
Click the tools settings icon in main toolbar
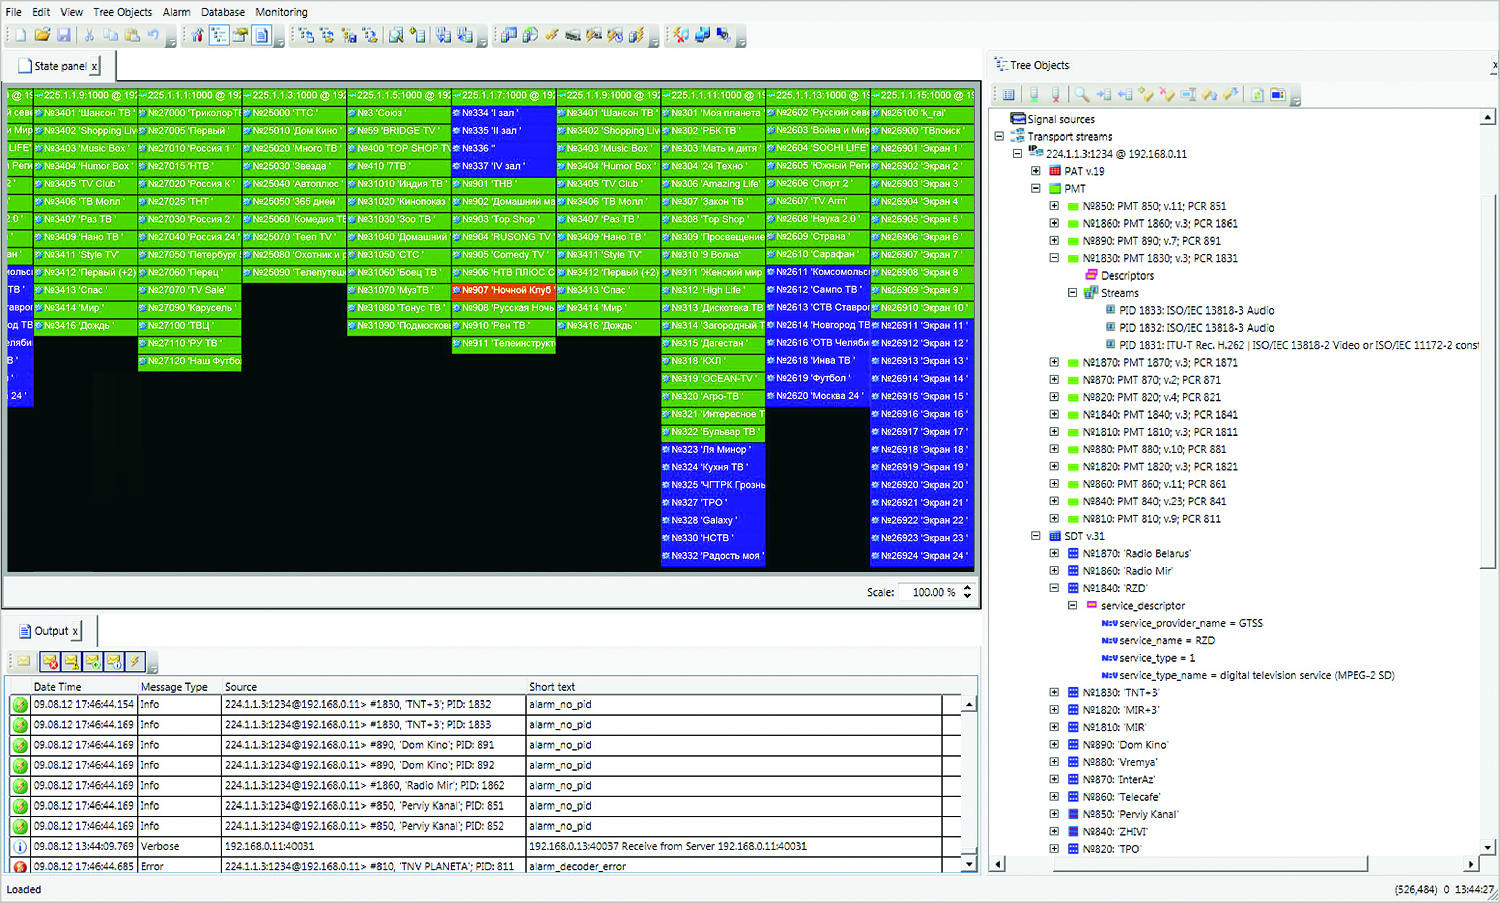pyautogui.click(x=198, y=35)
